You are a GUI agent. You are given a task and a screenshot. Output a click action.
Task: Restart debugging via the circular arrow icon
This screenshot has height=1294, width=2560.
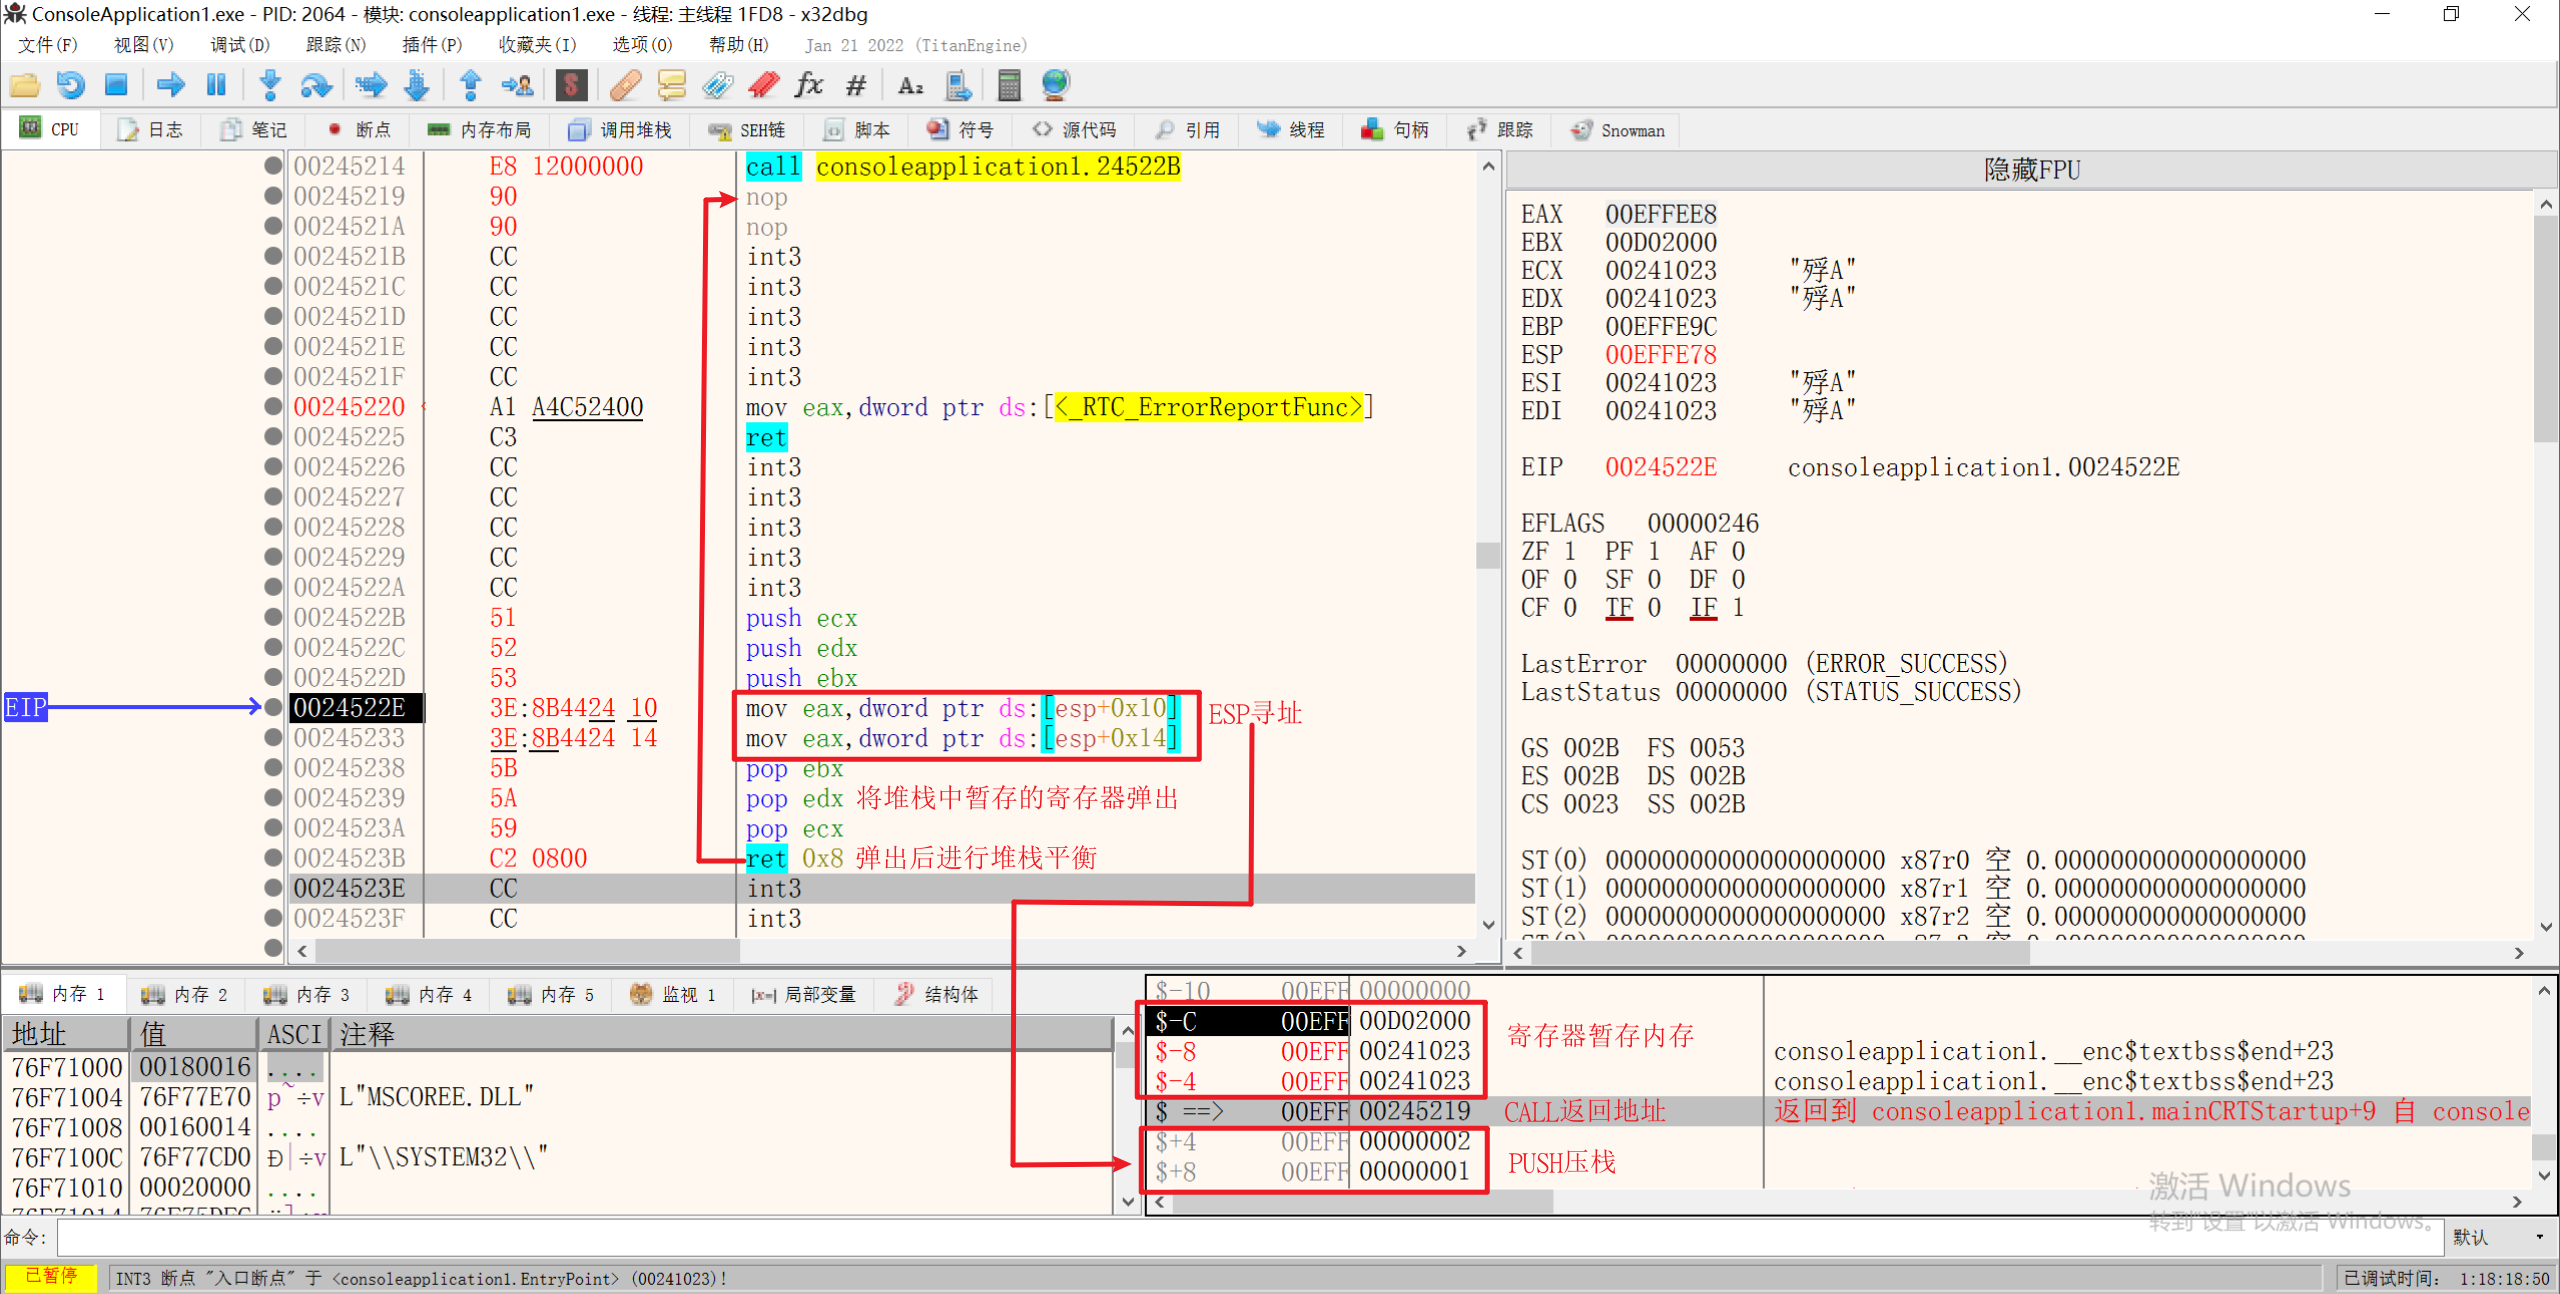pos(70,85)
